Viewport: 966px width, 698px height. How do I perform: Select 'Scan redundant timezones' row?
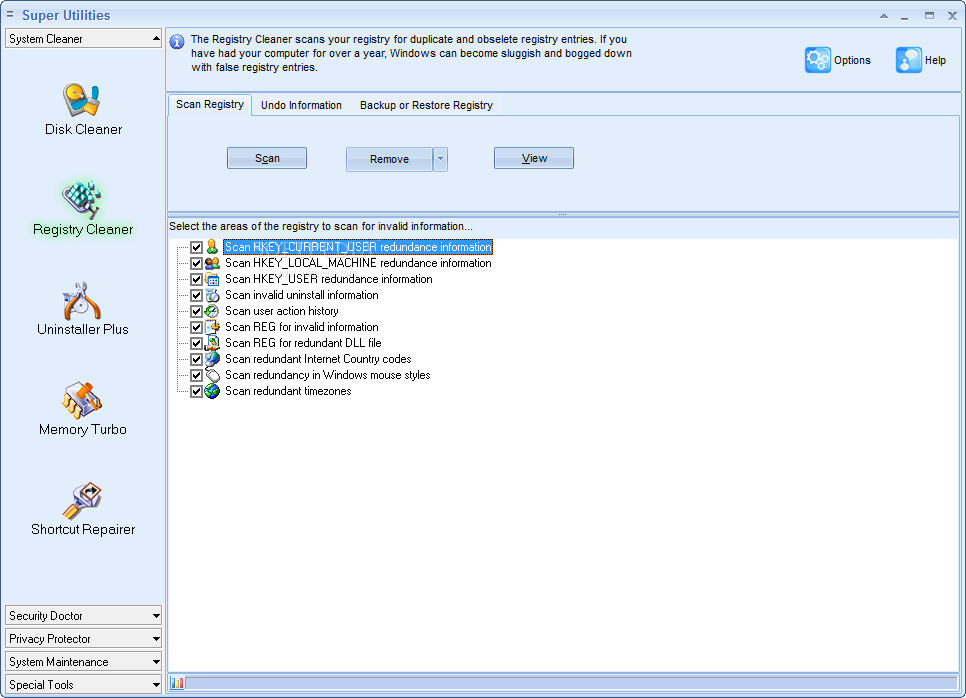(x=288, y=391)
